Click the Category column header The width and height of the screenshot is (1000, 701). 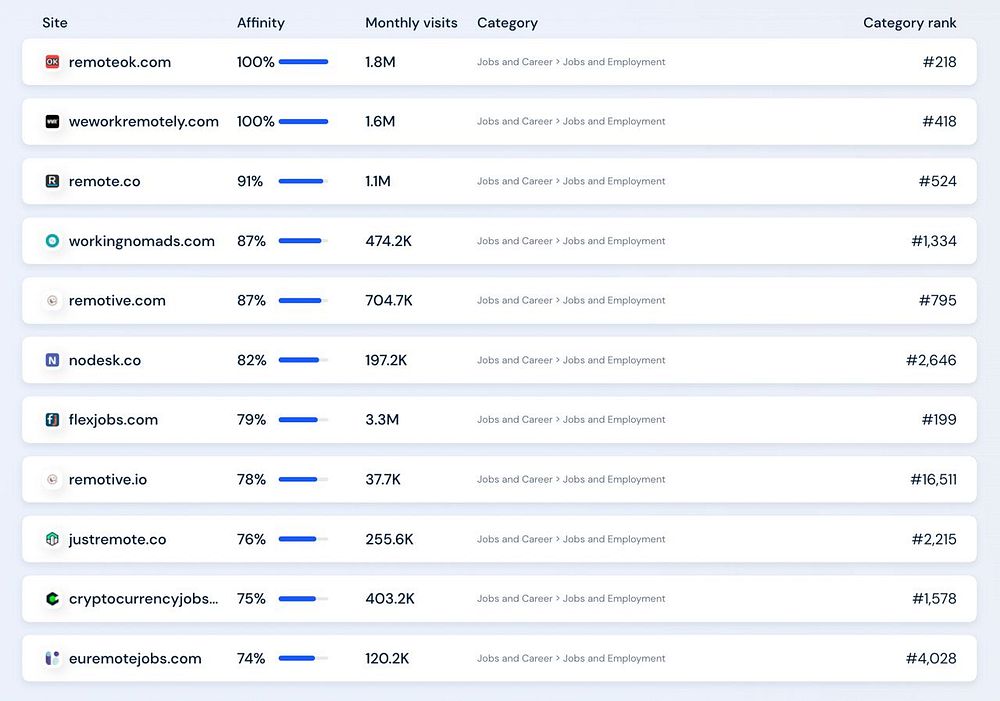pyautogui.click(x=508, y=23)
